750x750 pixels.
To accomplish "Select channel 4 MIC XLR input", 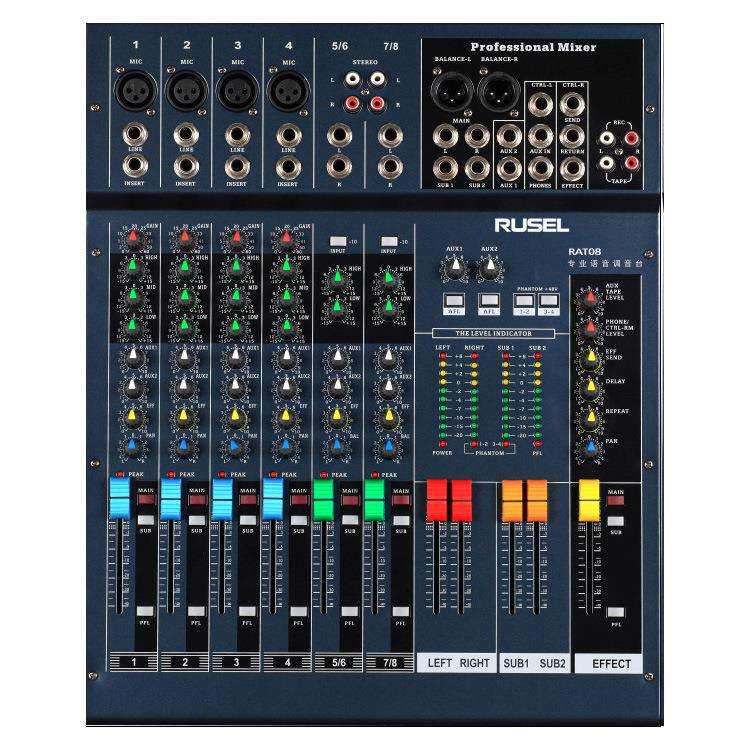I will 288,90.
